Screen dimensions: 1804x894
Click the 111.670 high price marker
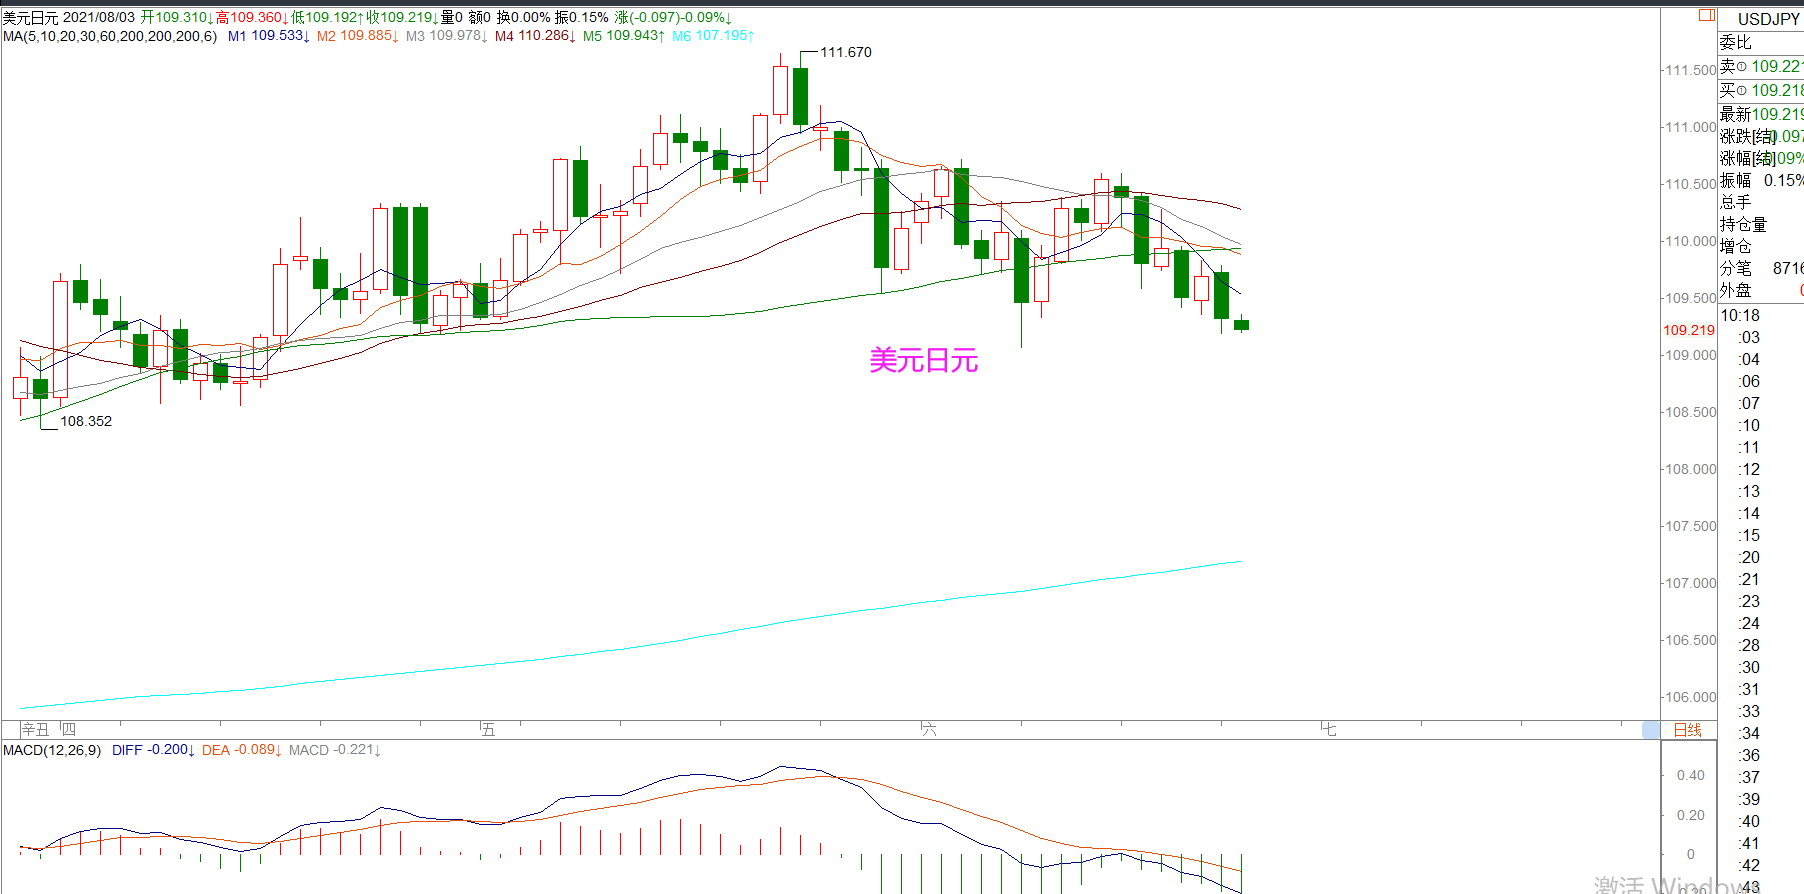click(x=846, y=52)
